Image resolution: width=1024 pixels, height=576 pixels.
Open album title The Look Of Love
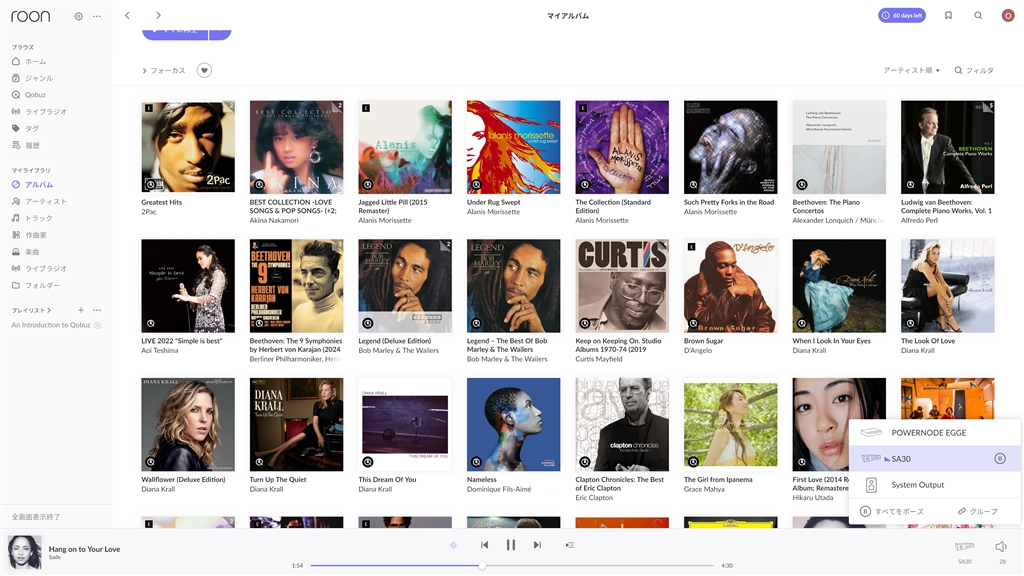[x=928, y=341]
